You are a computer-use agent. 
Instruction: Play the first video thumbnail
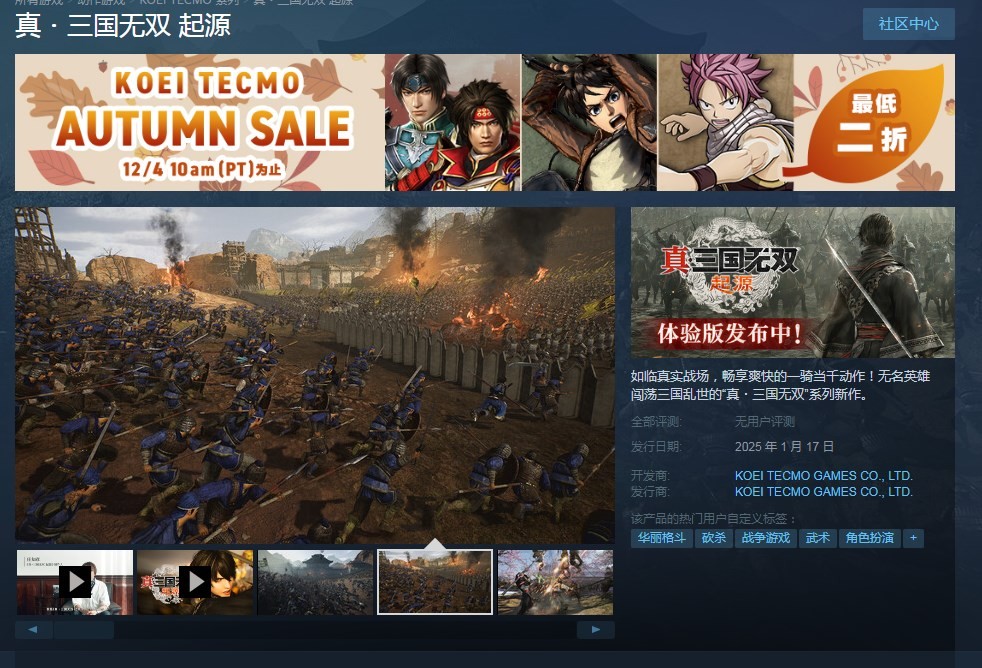pos(75,582)
